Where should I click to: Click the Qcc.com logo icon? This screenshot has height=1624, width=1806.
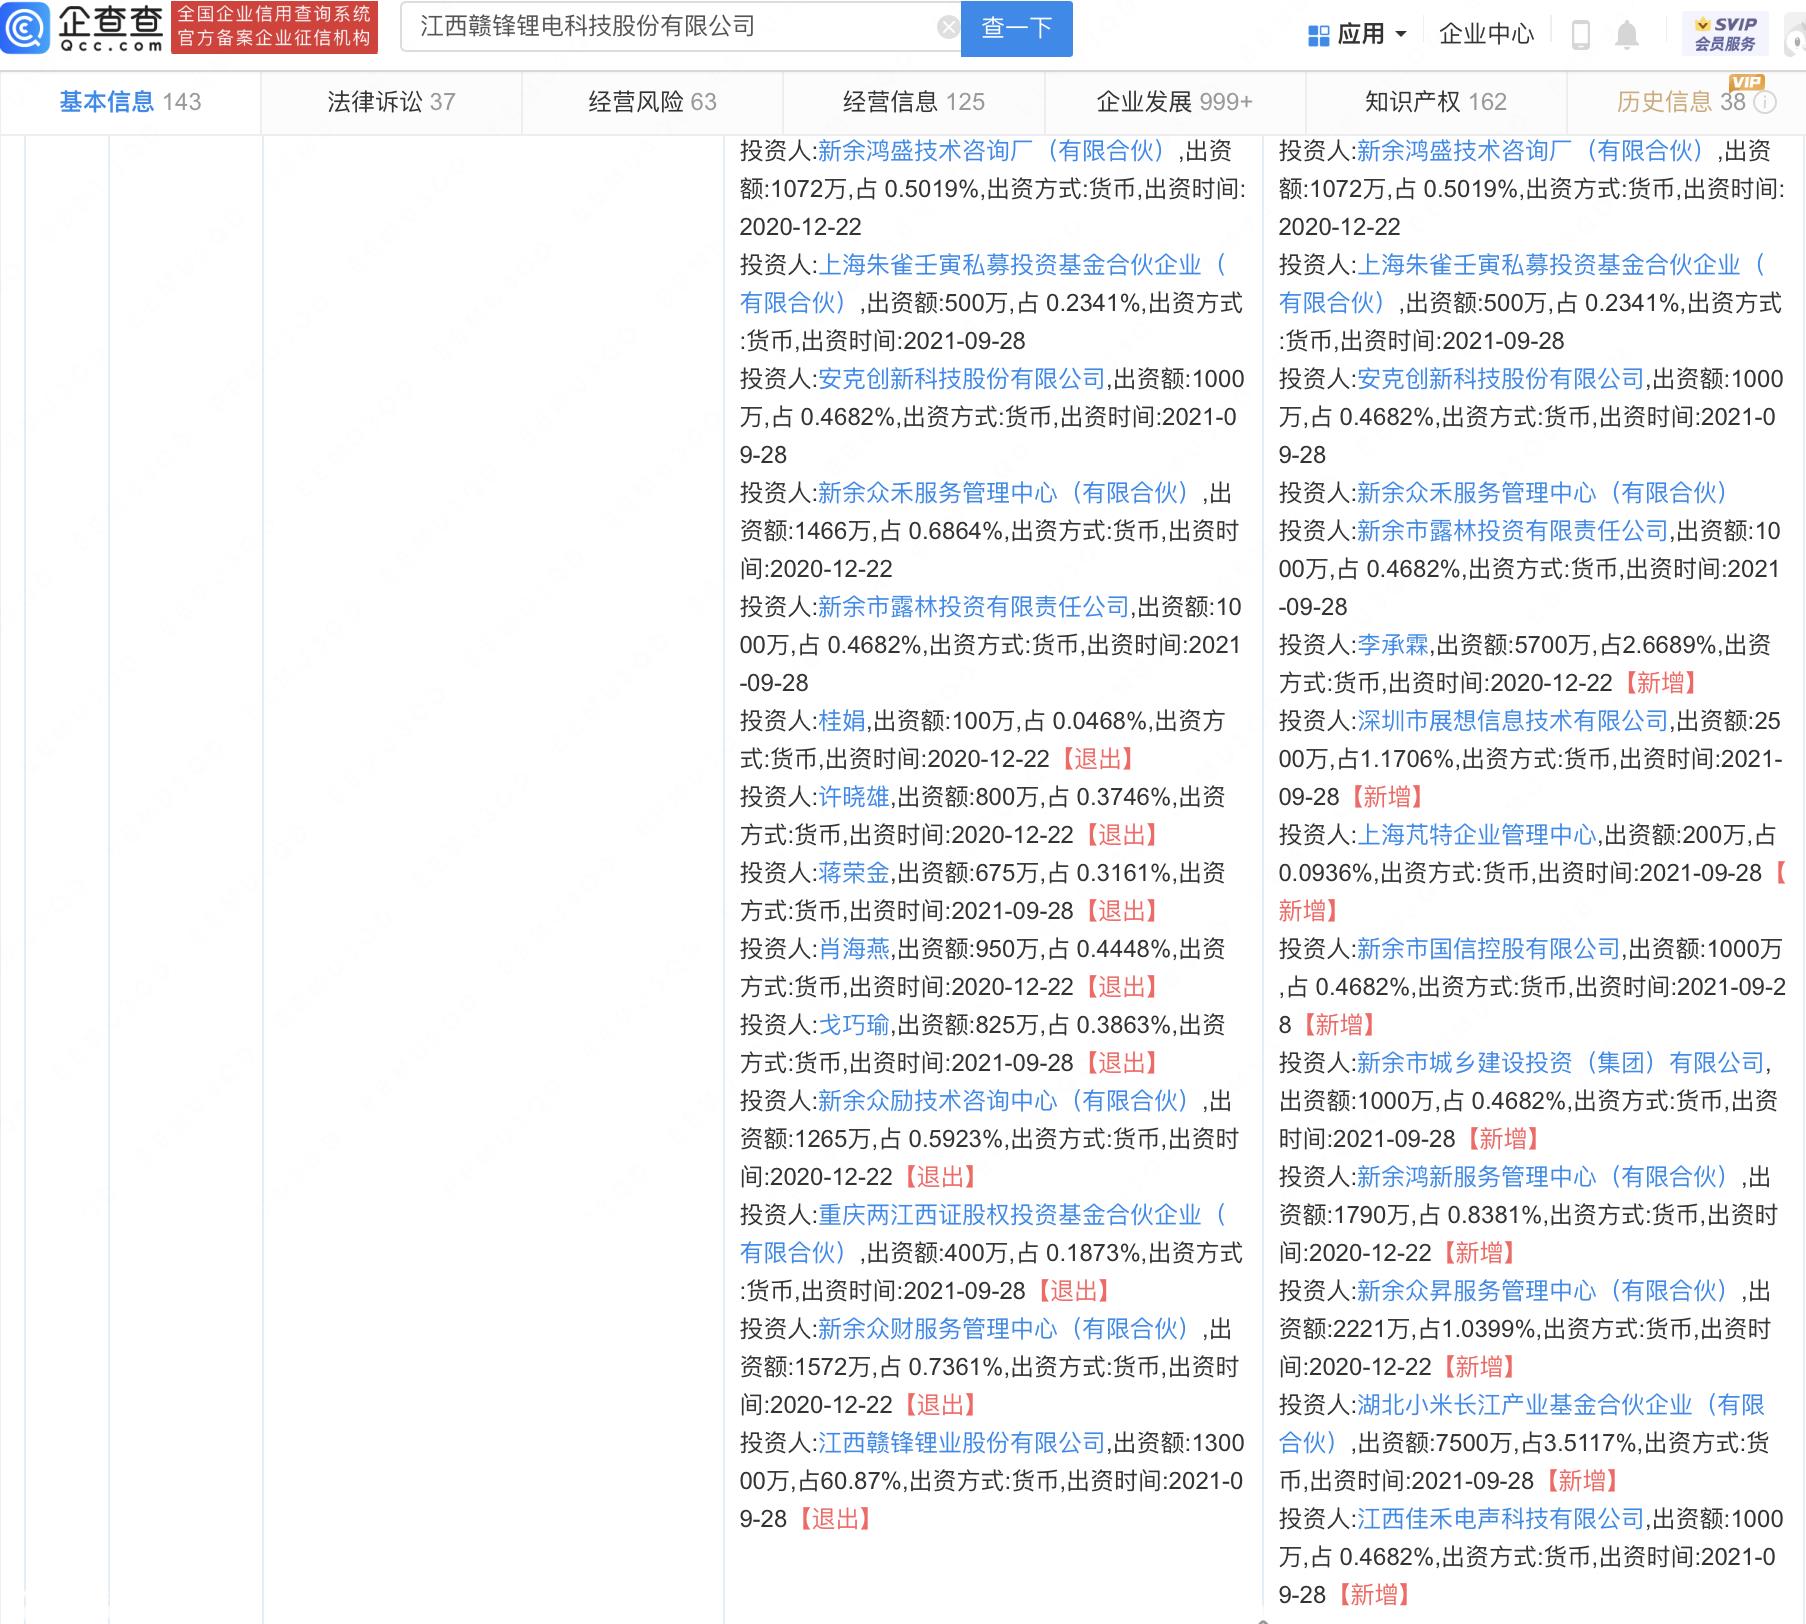tap(25, 28)
